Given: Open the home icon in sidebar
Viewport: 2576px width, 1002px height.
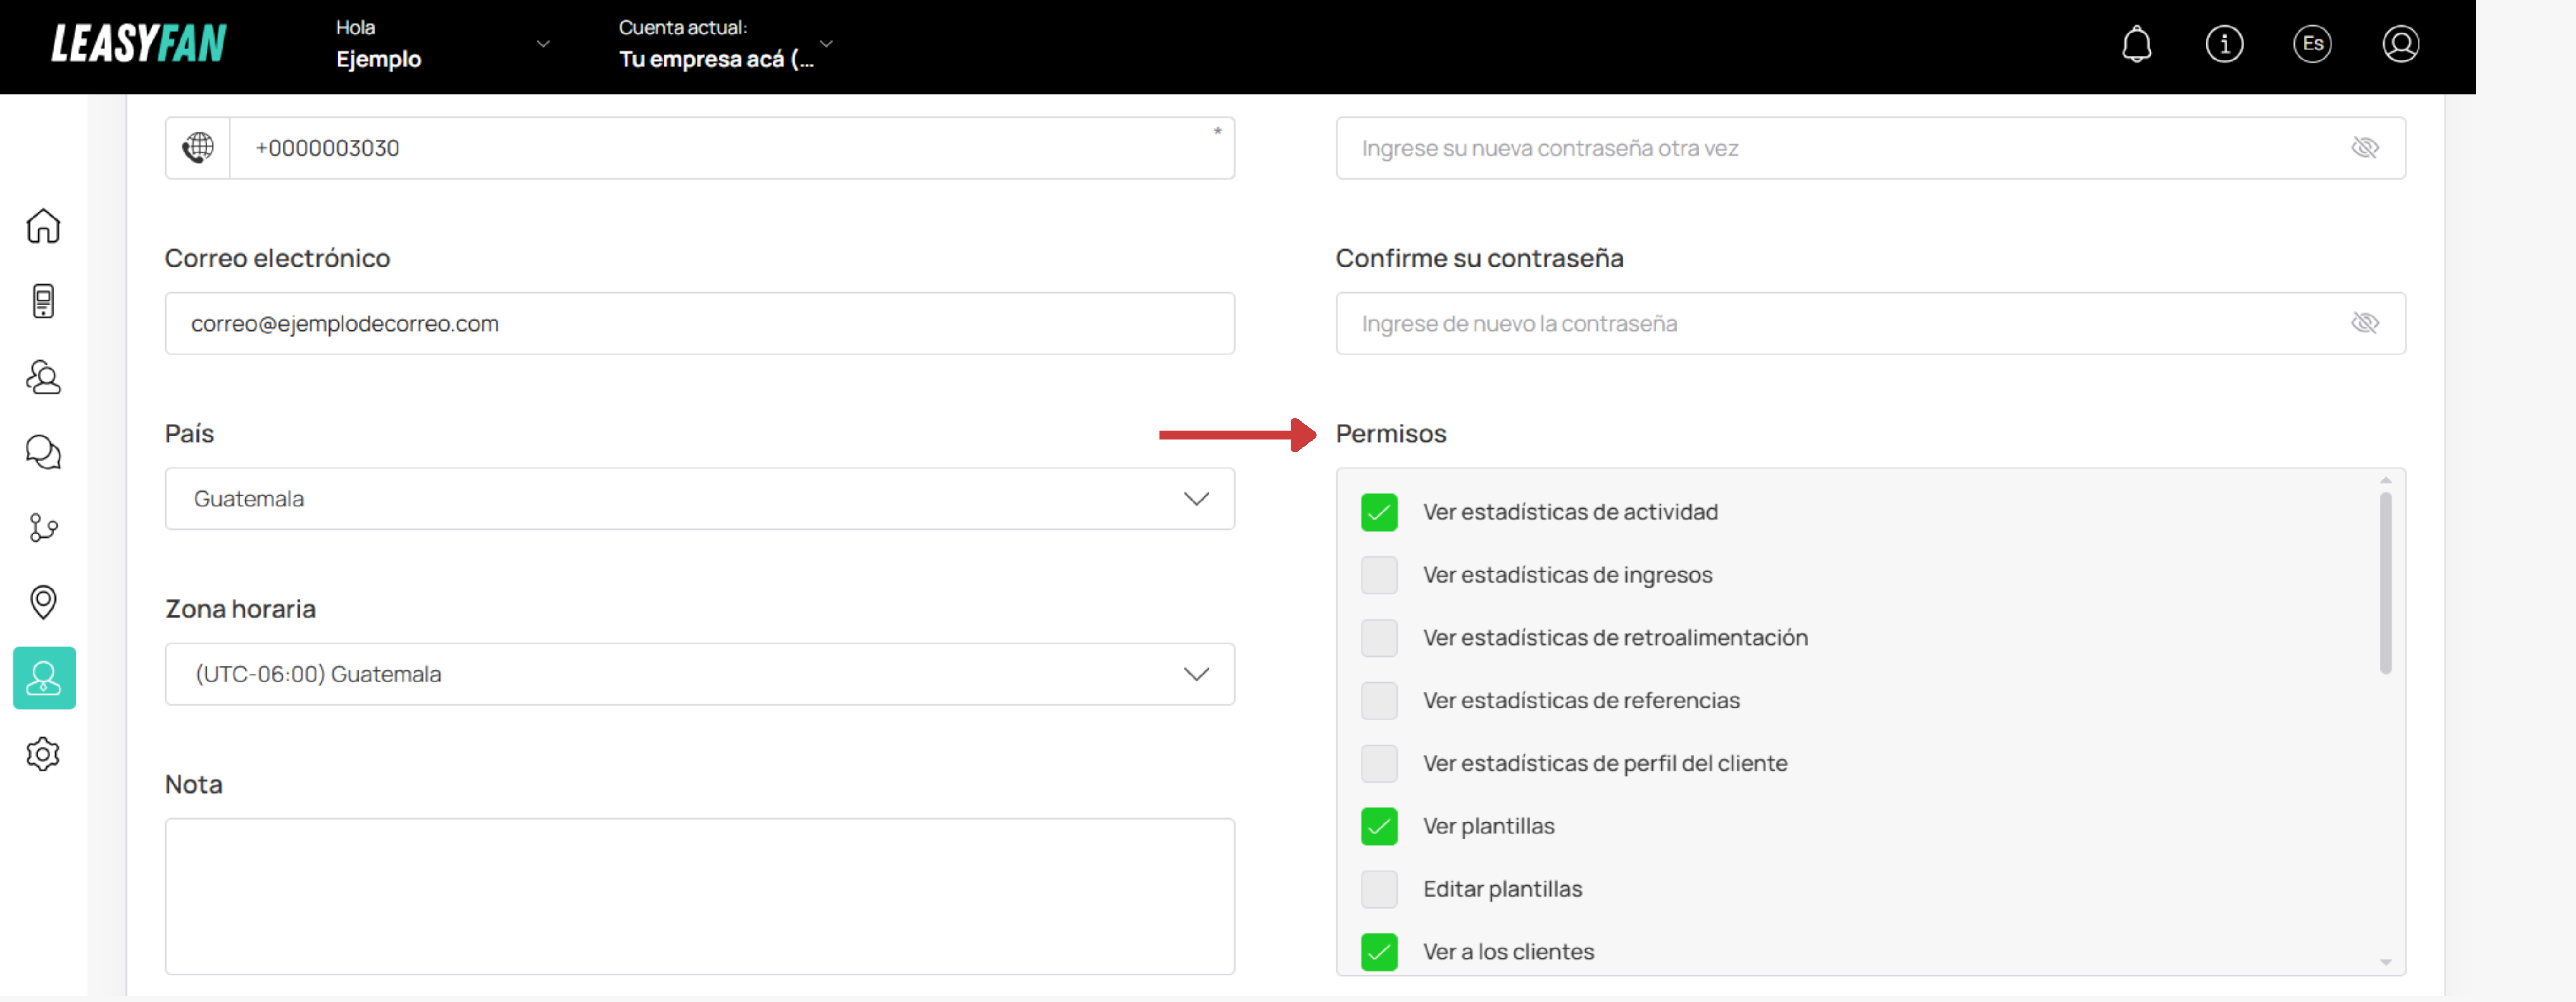Looking at the screenshot, I should pos(43,226).
